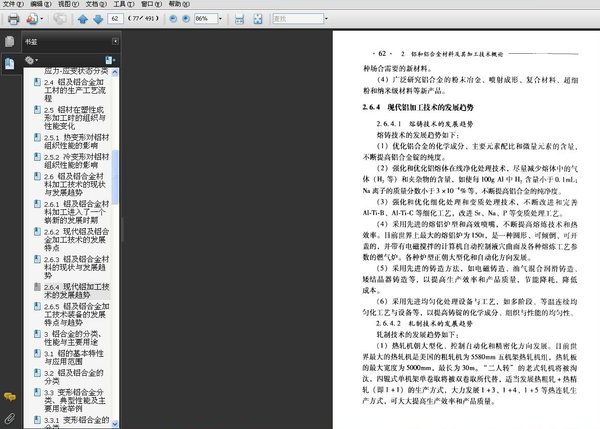The height and width of the screenshot is (429, 600).
Task: Open bookmark 3.1 铝的基本特性与应用范围
Action: 74,357
